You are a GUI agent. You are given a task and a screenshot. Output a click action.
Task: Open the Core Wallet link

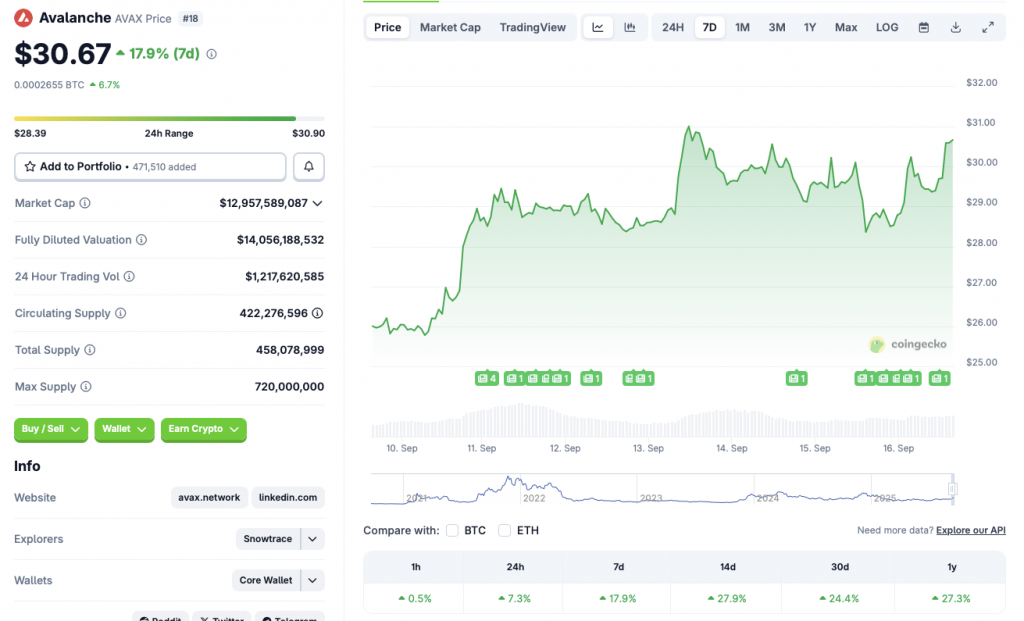(x=266, y=580)
